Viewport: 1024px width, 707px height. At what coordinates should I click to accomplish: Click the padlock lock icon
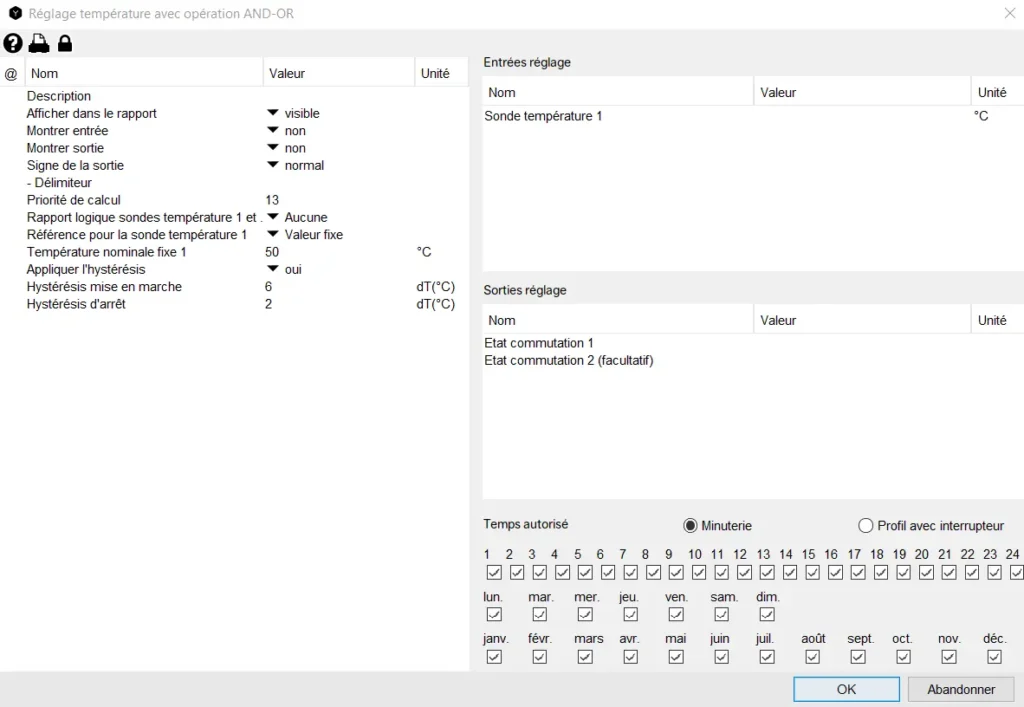[65, 43]
